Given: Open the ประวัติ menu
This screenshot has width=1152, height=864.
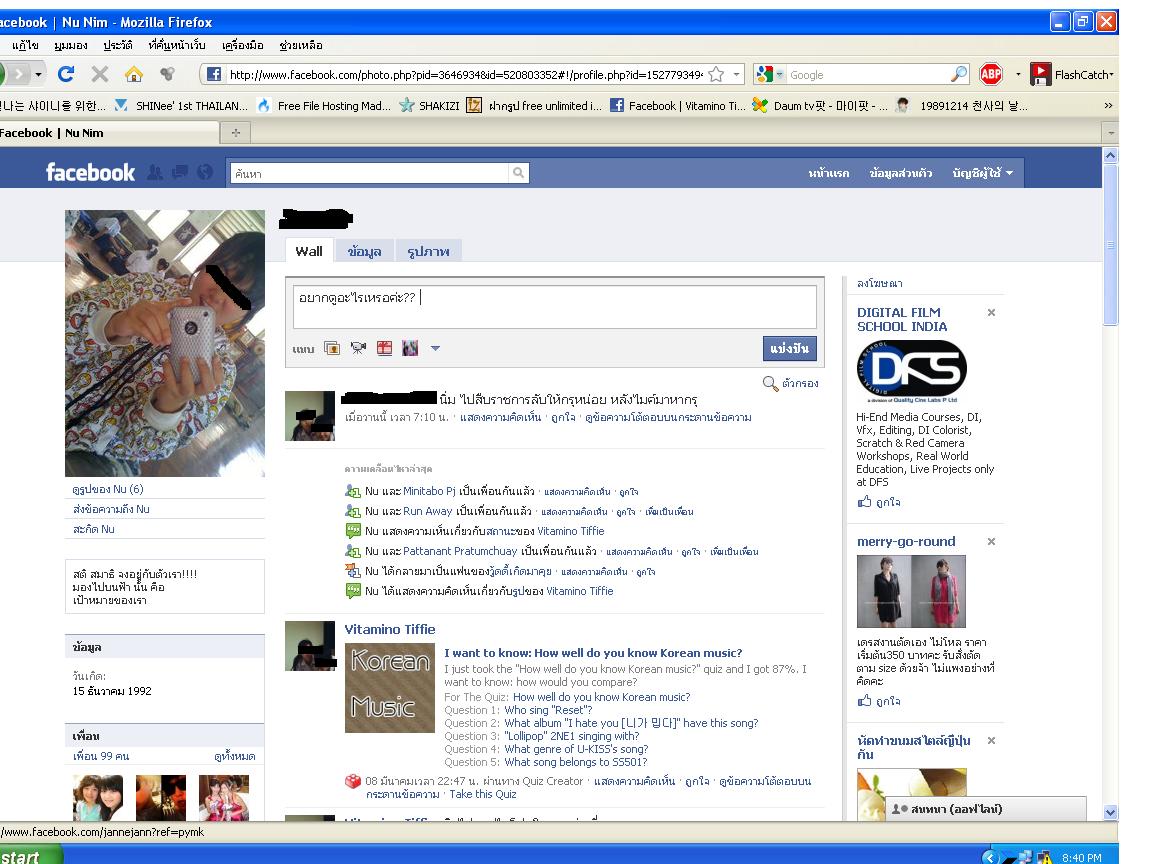Looking at the screenshot, I should (118, 45).
